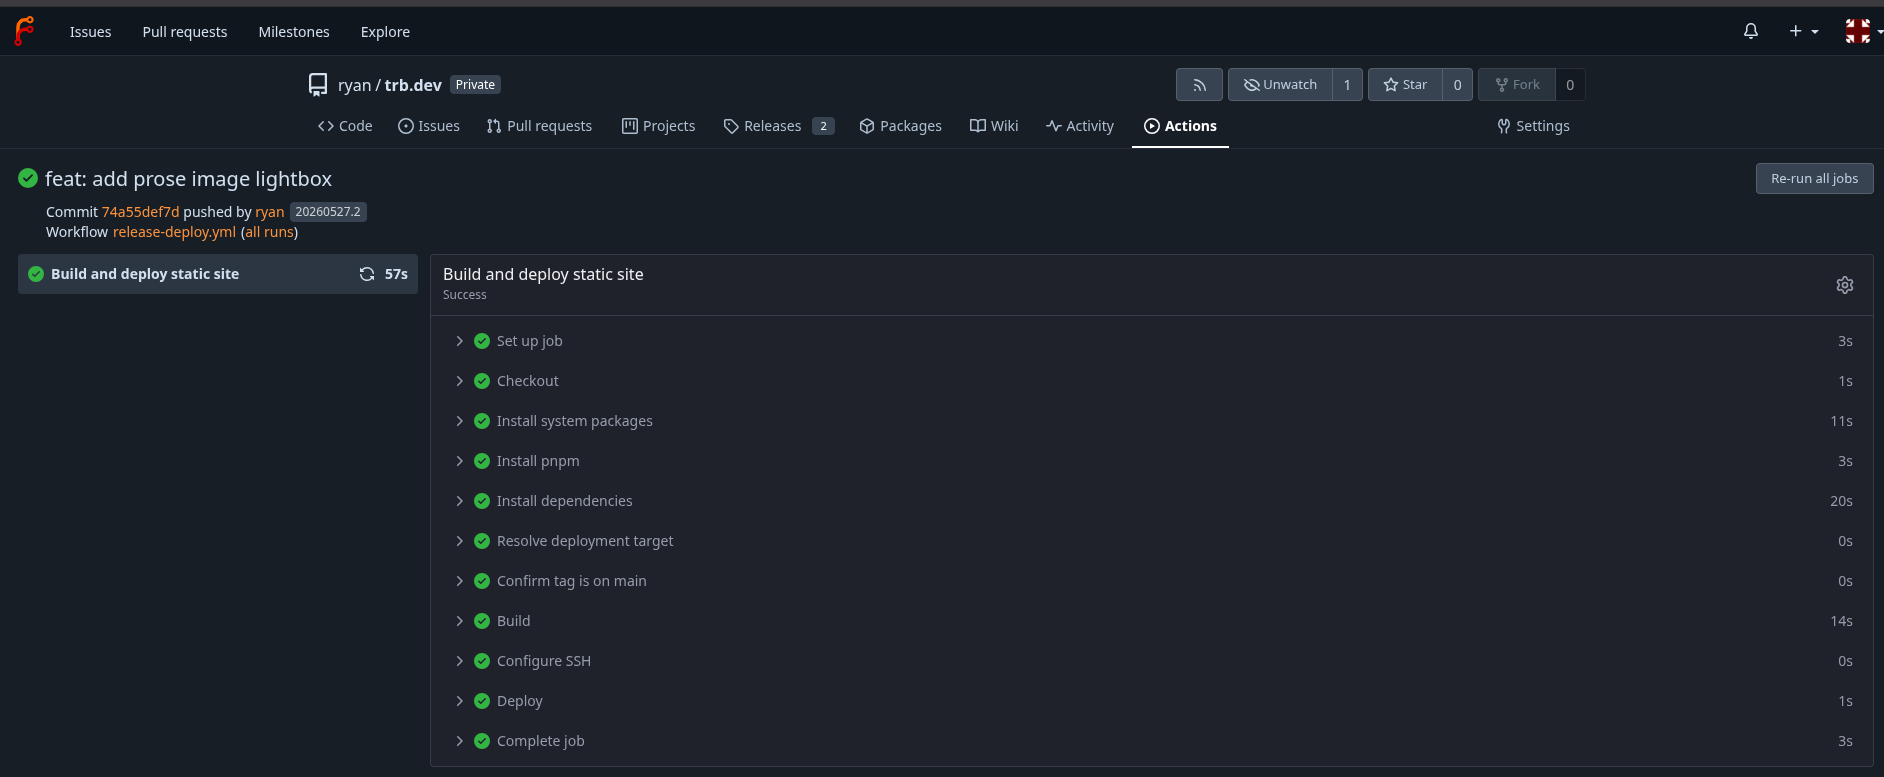This screenshot has height=777, width=1884.
Task: Open commit 74a55def7d link
Action: pyautogui.click(x=140, y=212)
